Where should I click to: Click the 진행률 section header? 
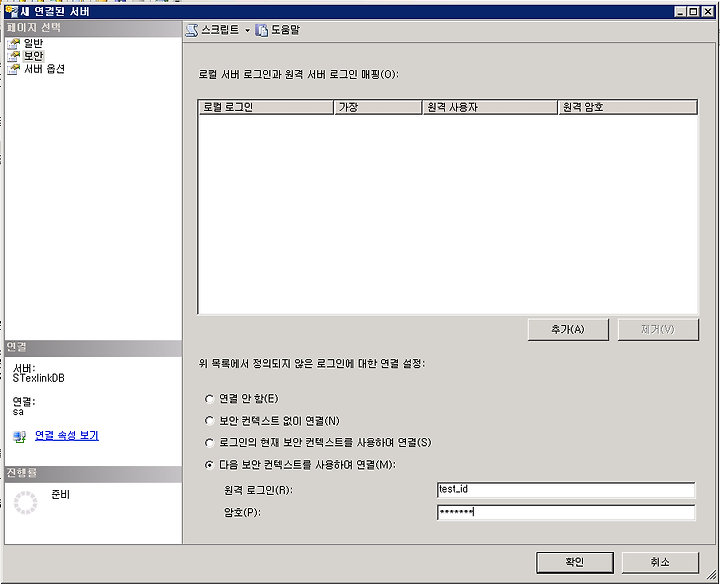(93, 474)
